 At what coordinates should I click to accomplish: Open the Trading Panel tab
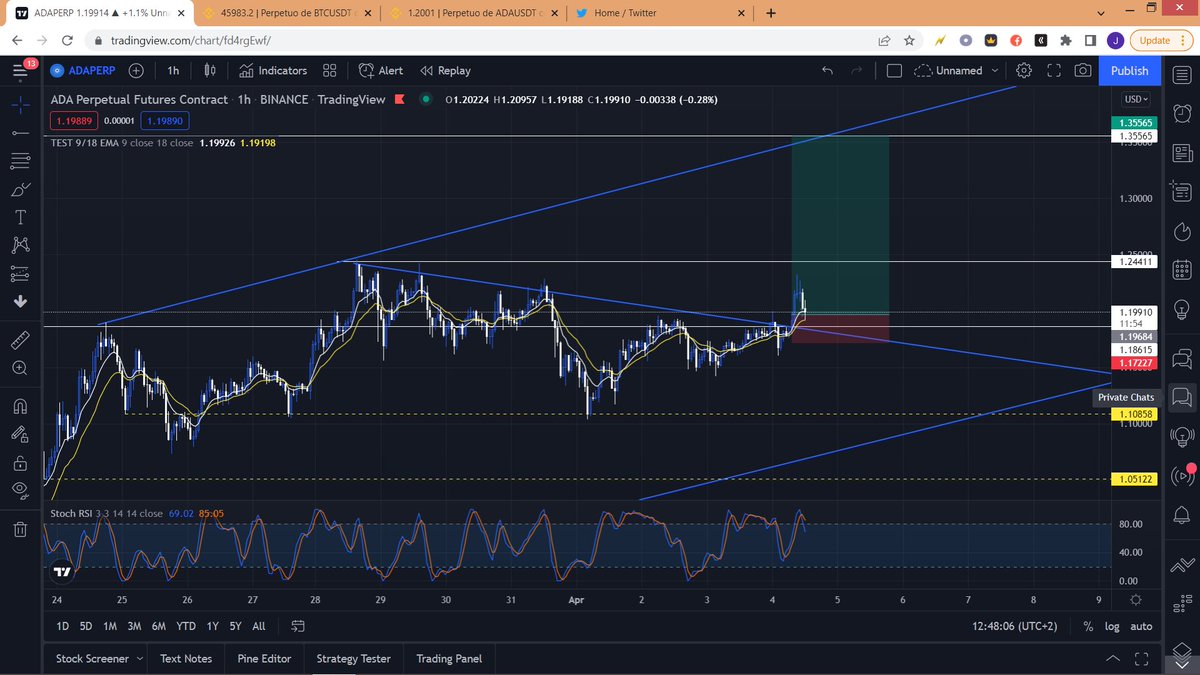(449, 658)
